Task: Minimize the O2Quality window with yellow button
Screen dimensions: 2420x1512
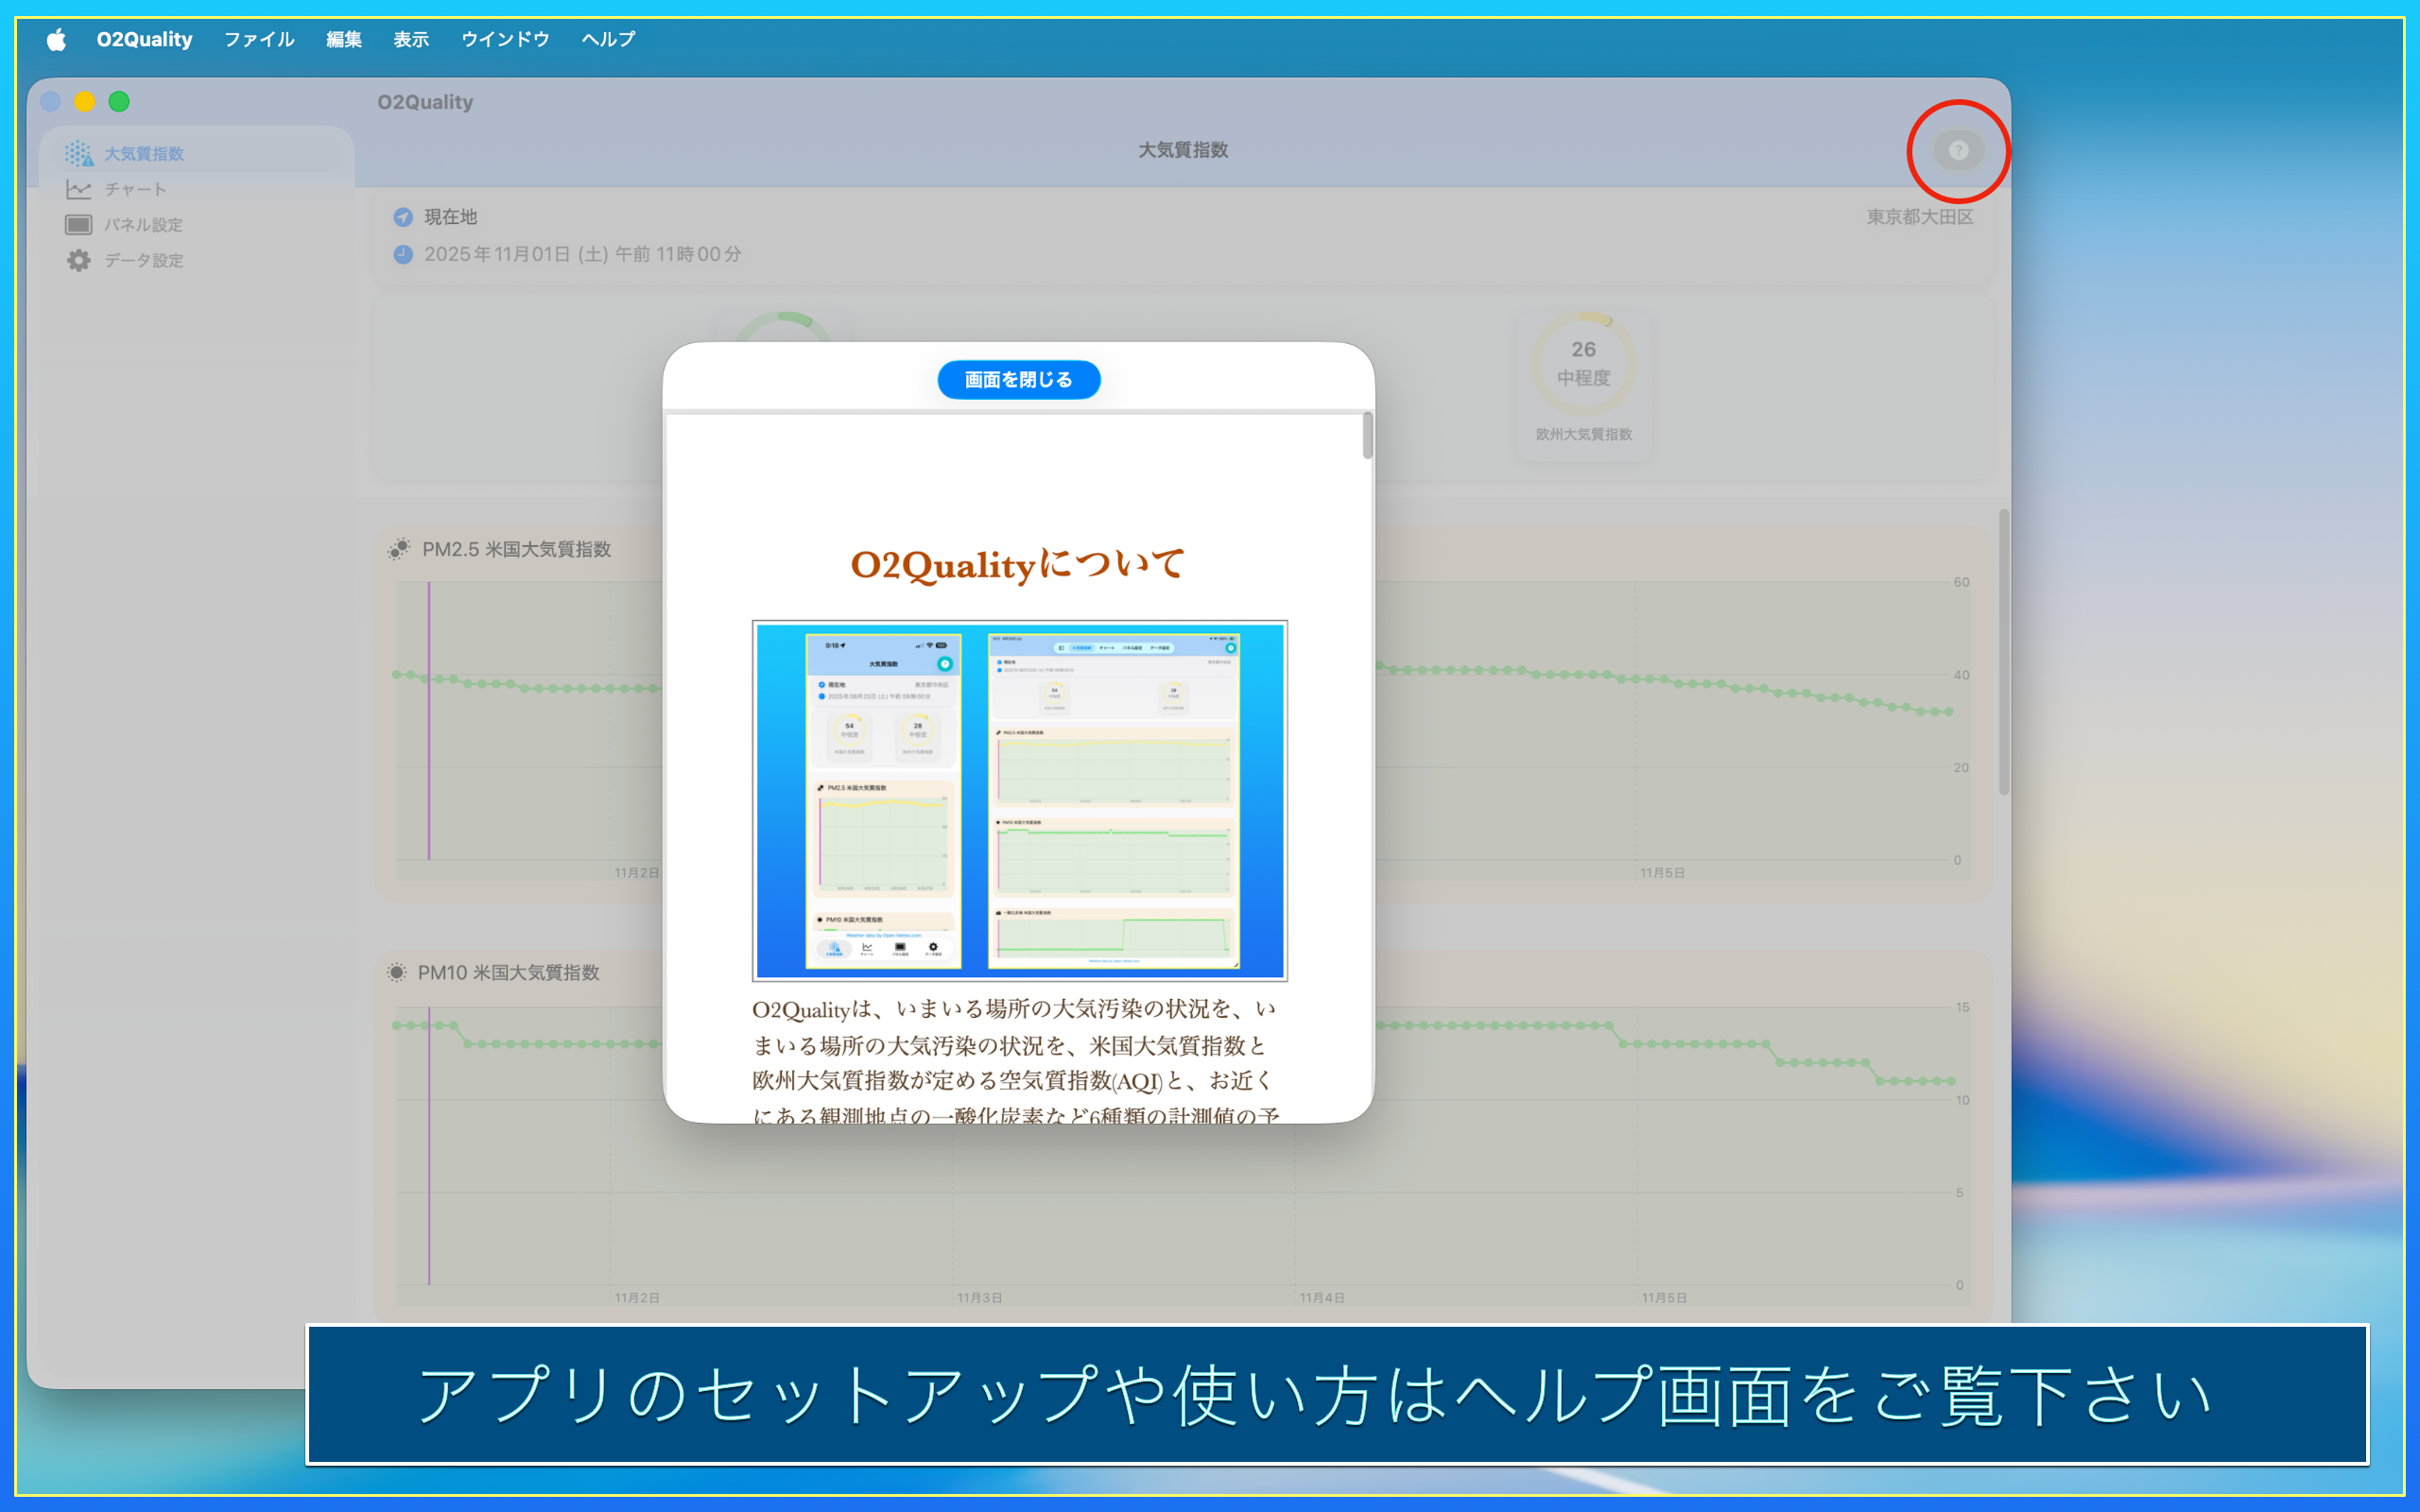Action: coord(85,102)
